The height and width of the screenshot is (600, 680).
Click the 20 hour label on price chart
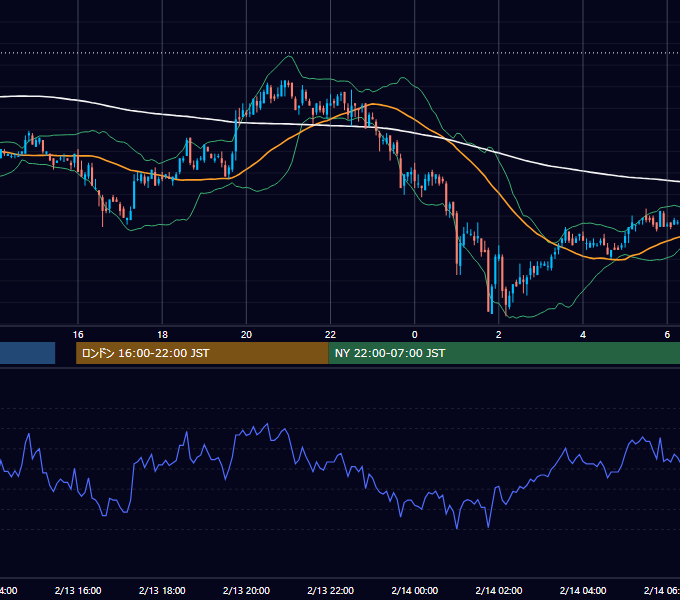coord(246,335)
